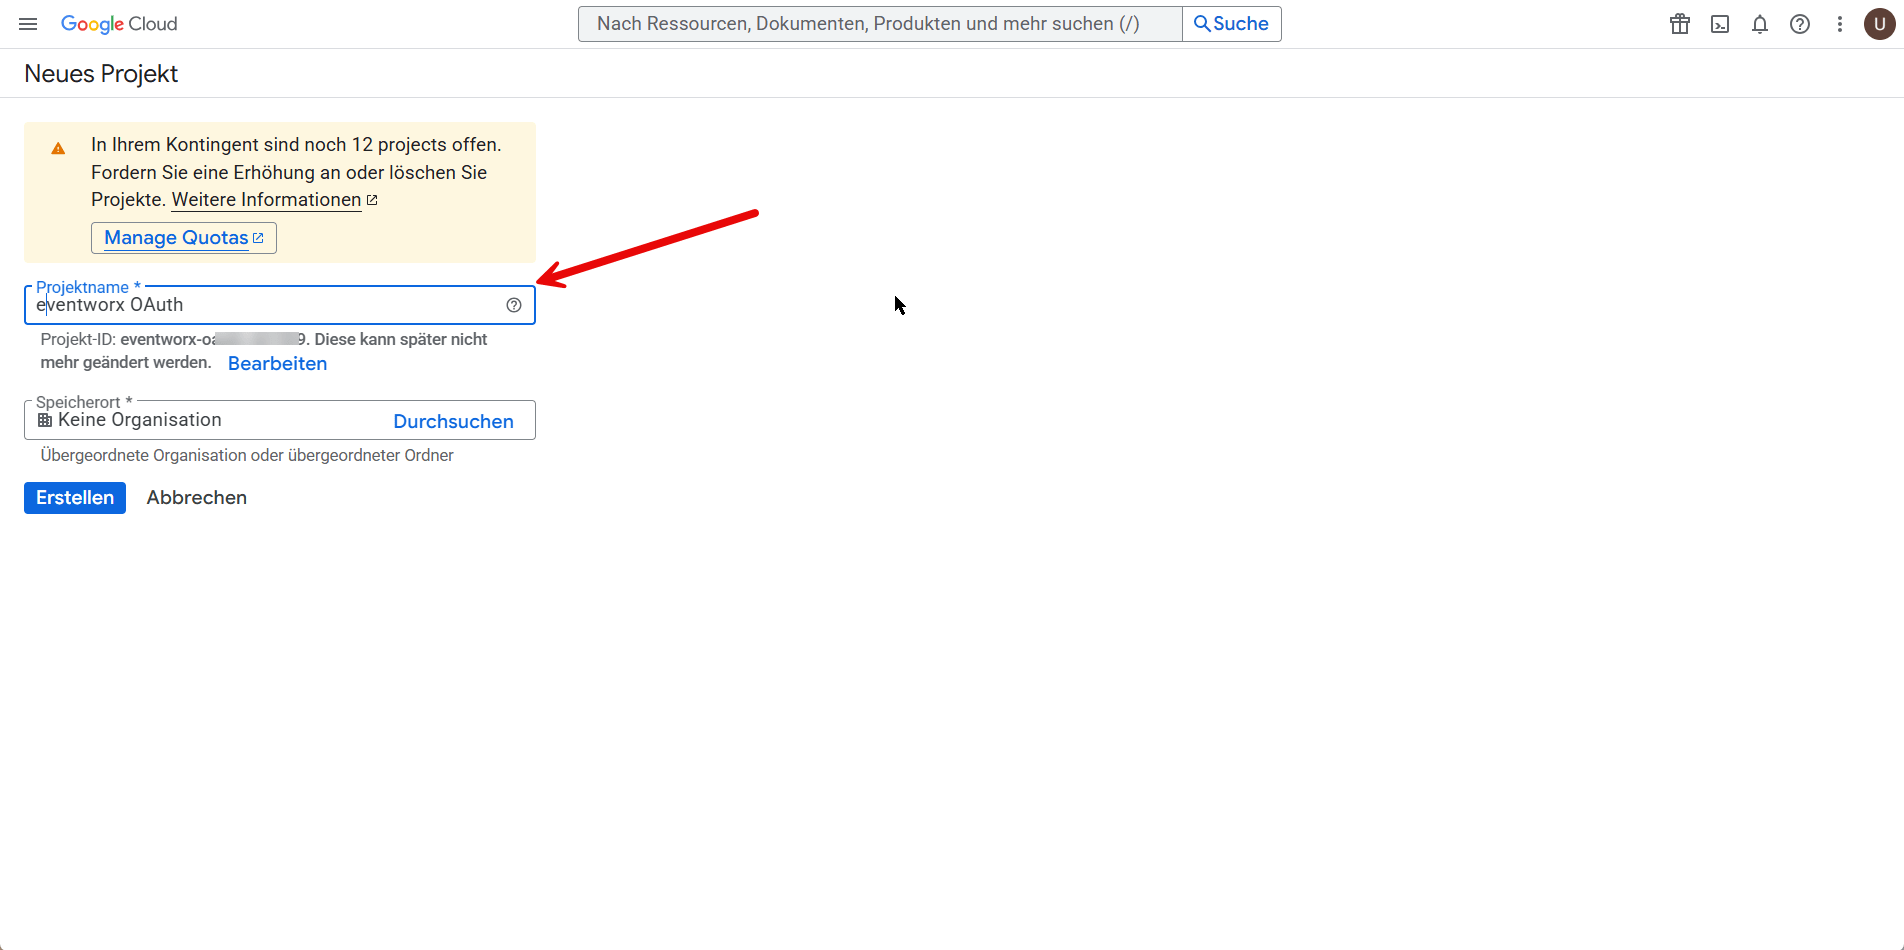Image resolution: width=1904 pixels, height=950 pixels.
Task: Open the three-dot settings menu
Action: click(x=1840, y=24)
